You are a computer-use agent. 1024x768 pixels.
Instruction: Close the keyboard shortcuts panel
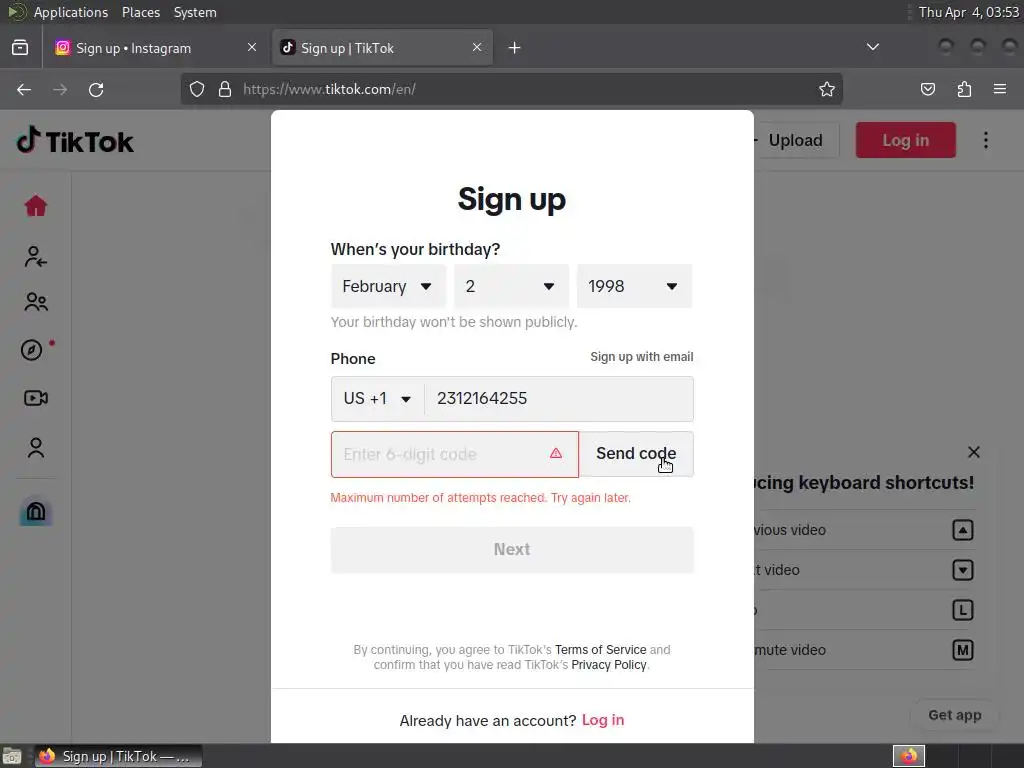[974, 452]
